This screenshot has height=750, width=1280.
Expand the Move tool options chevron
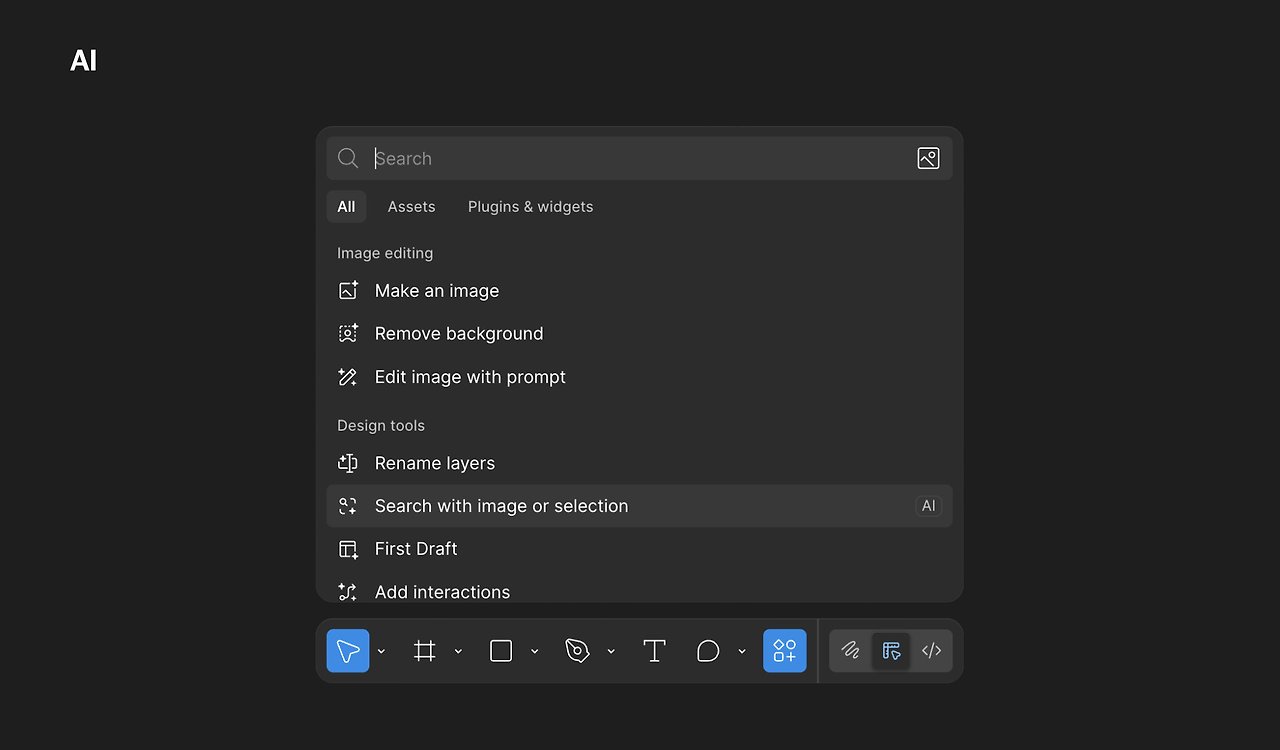point(381,651)
